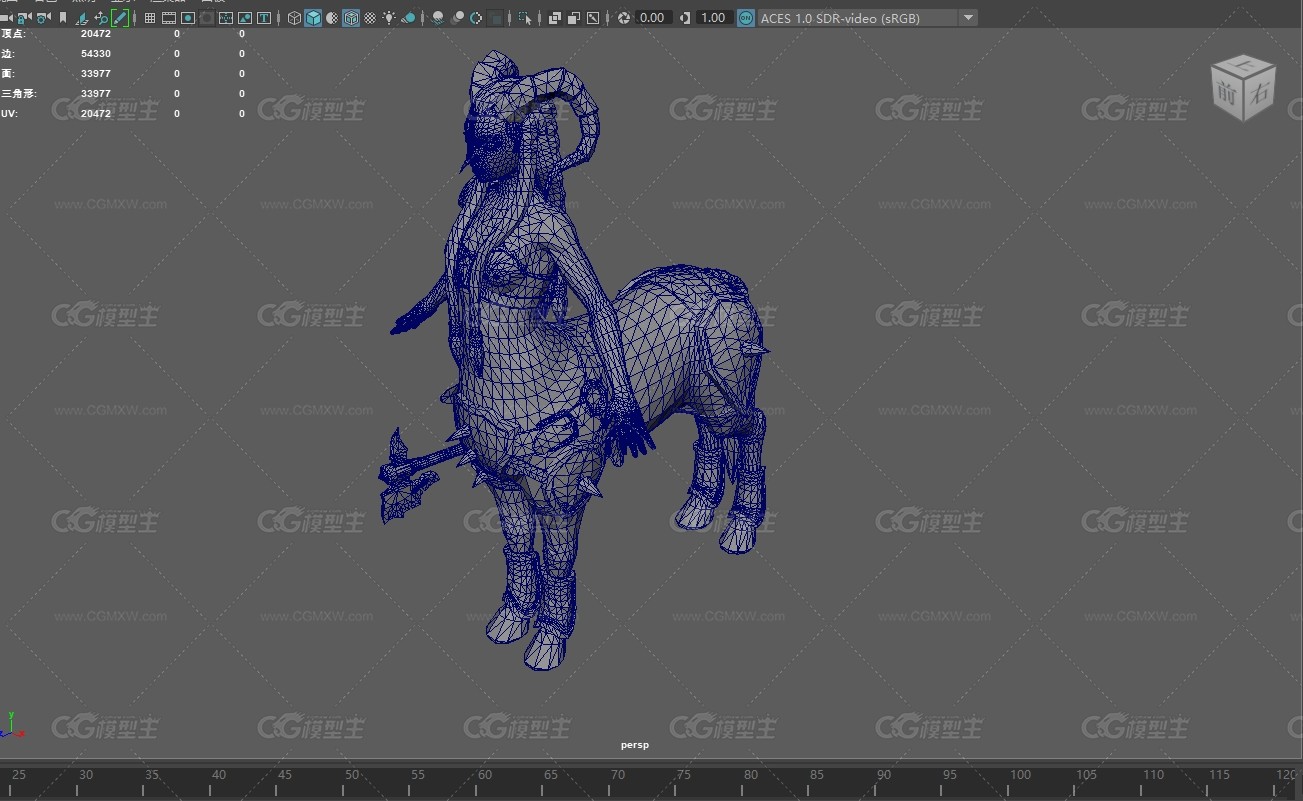
Task: Click the Select Camera icon
Action: (5, 18)
